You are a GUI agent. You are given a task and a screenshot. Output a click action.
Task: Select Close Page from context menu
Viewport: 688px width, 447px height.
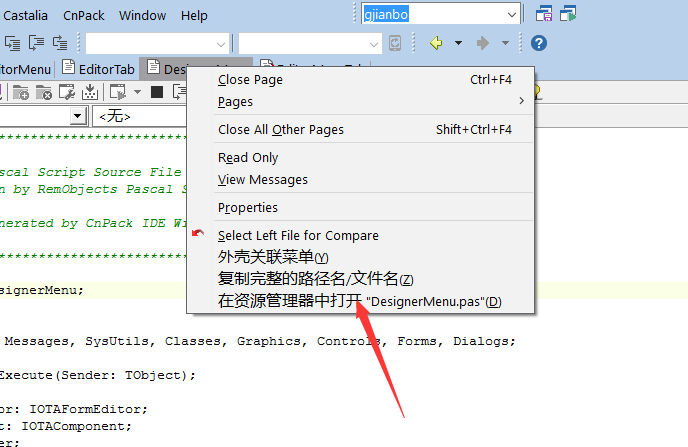pos(250,79)
